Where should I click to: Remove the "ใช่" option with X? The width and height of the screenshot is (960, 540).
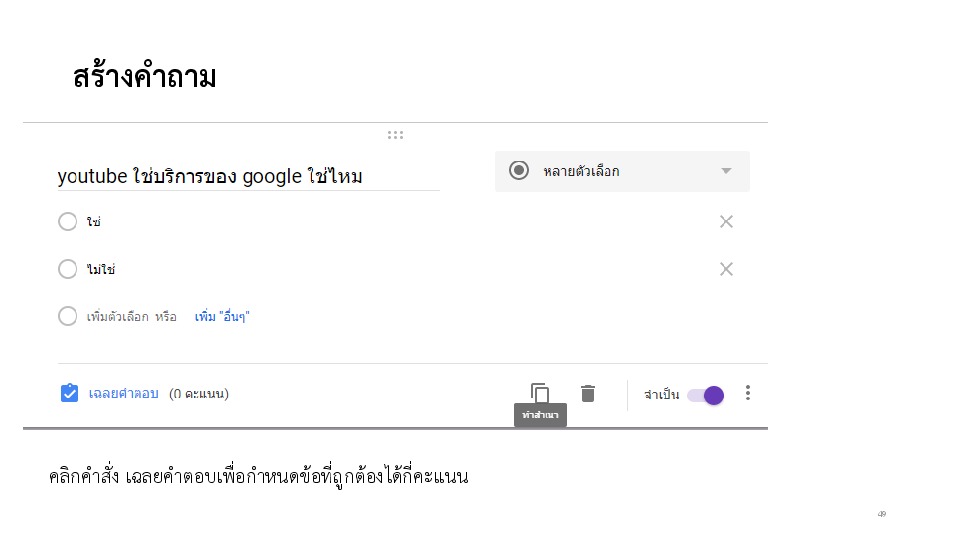pos(726,222)
